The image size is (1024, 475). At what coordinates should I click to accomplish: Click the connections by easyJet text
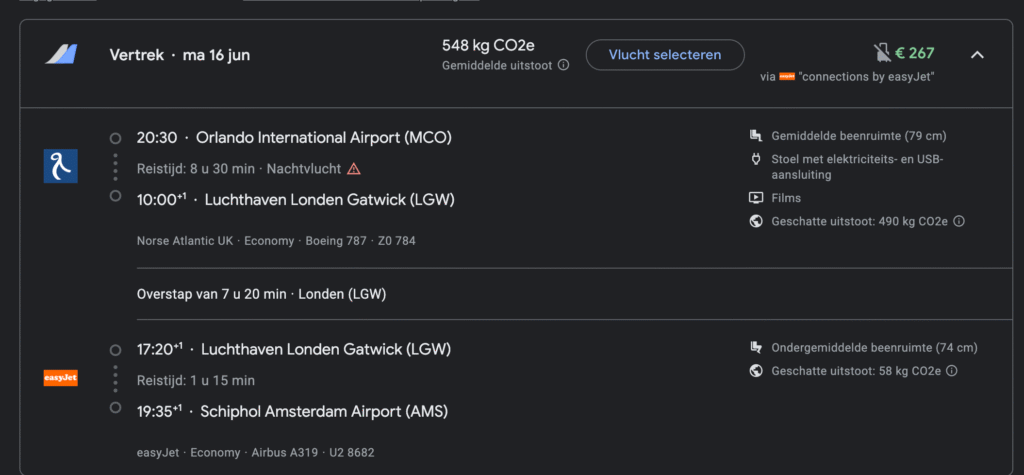click(866, 77)
